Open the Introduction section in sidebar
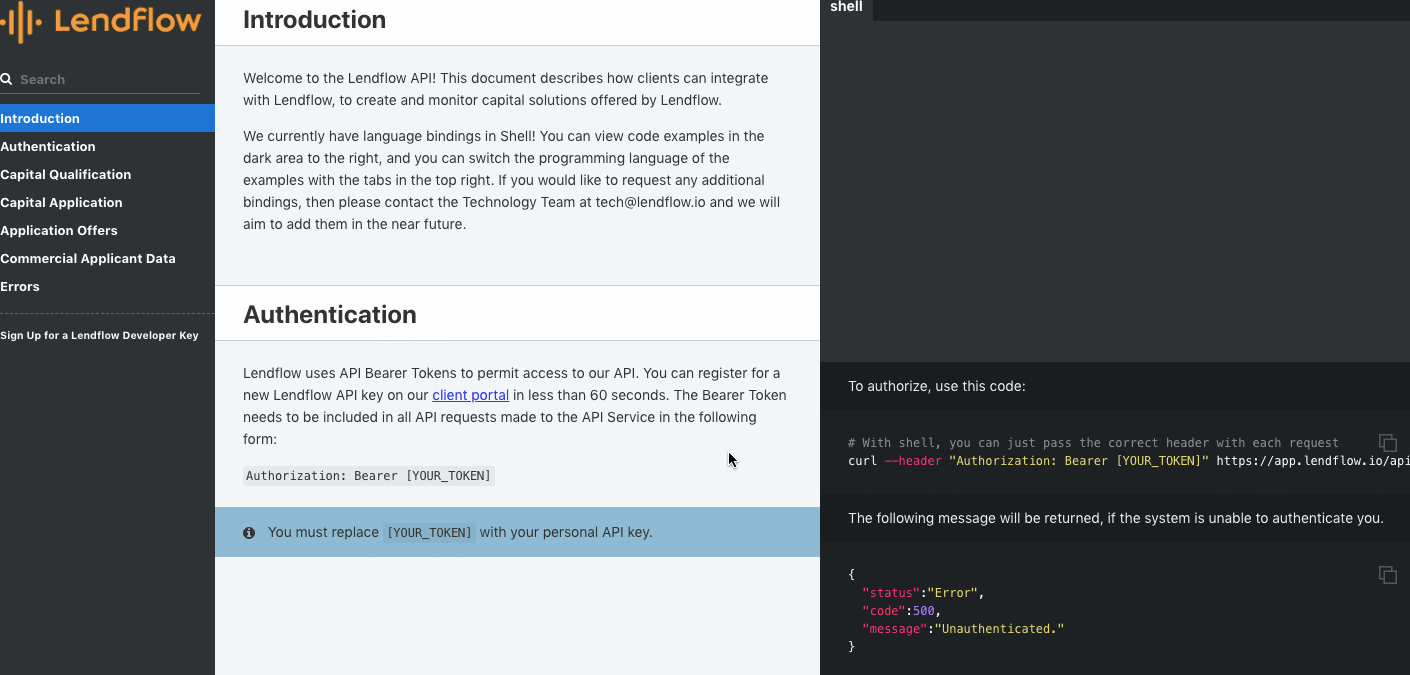The height and width of the screenshot is (675, 1410). [x=107, y=118]
